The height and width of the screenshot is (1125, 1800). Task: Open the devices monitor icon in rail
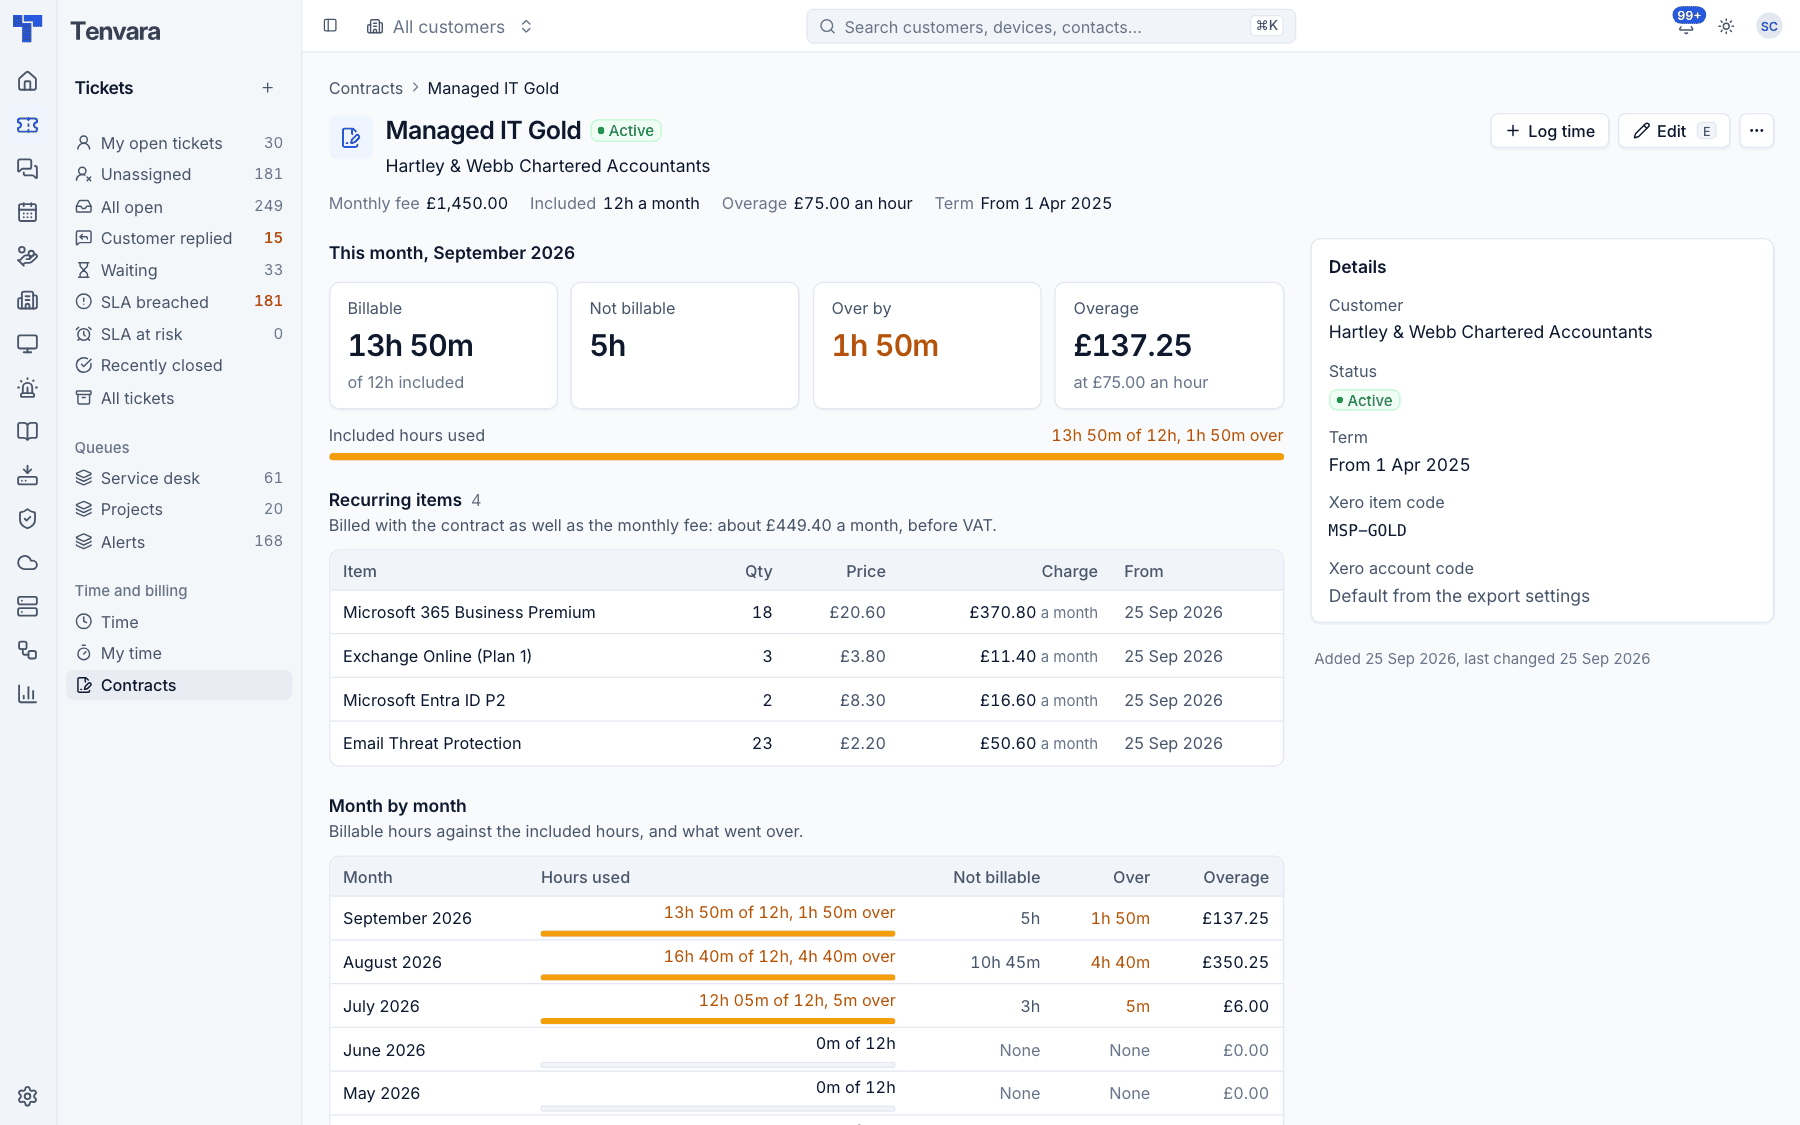28,344
